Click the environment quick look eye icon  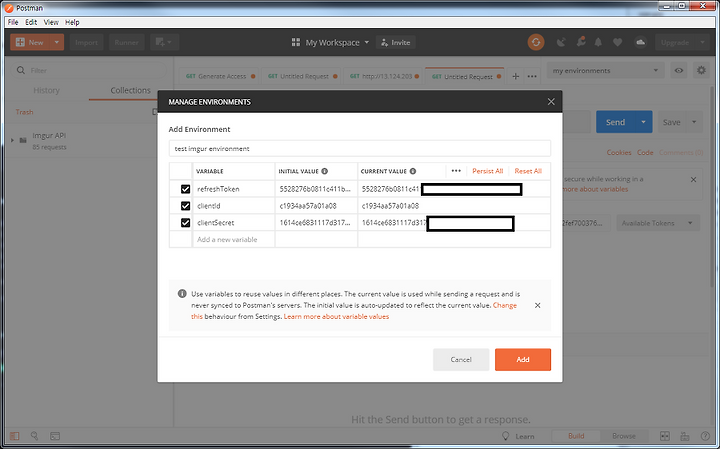click(678, 71)
